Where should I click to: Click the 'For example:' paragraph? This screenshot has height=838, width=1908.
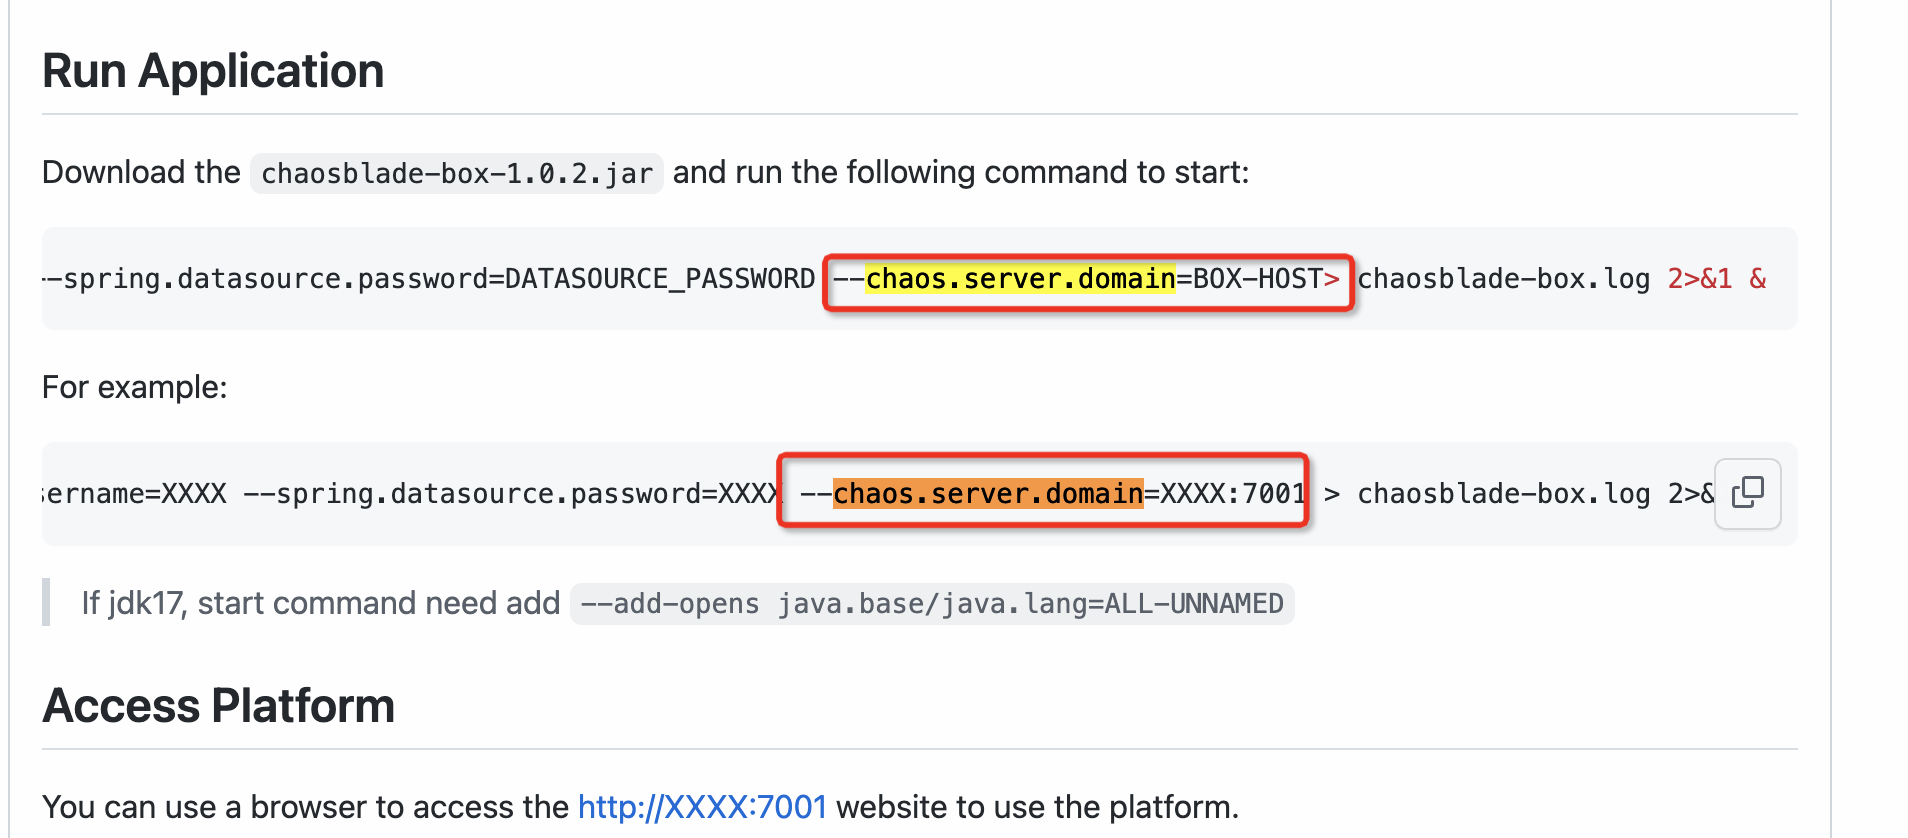135,387
